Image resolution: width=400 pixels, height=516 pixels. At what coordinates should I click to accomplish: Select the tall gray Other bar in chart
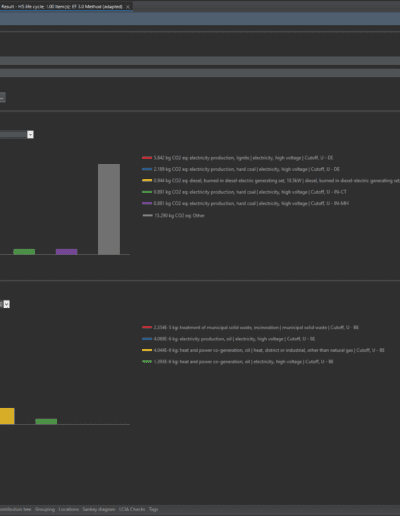point(109,209)
